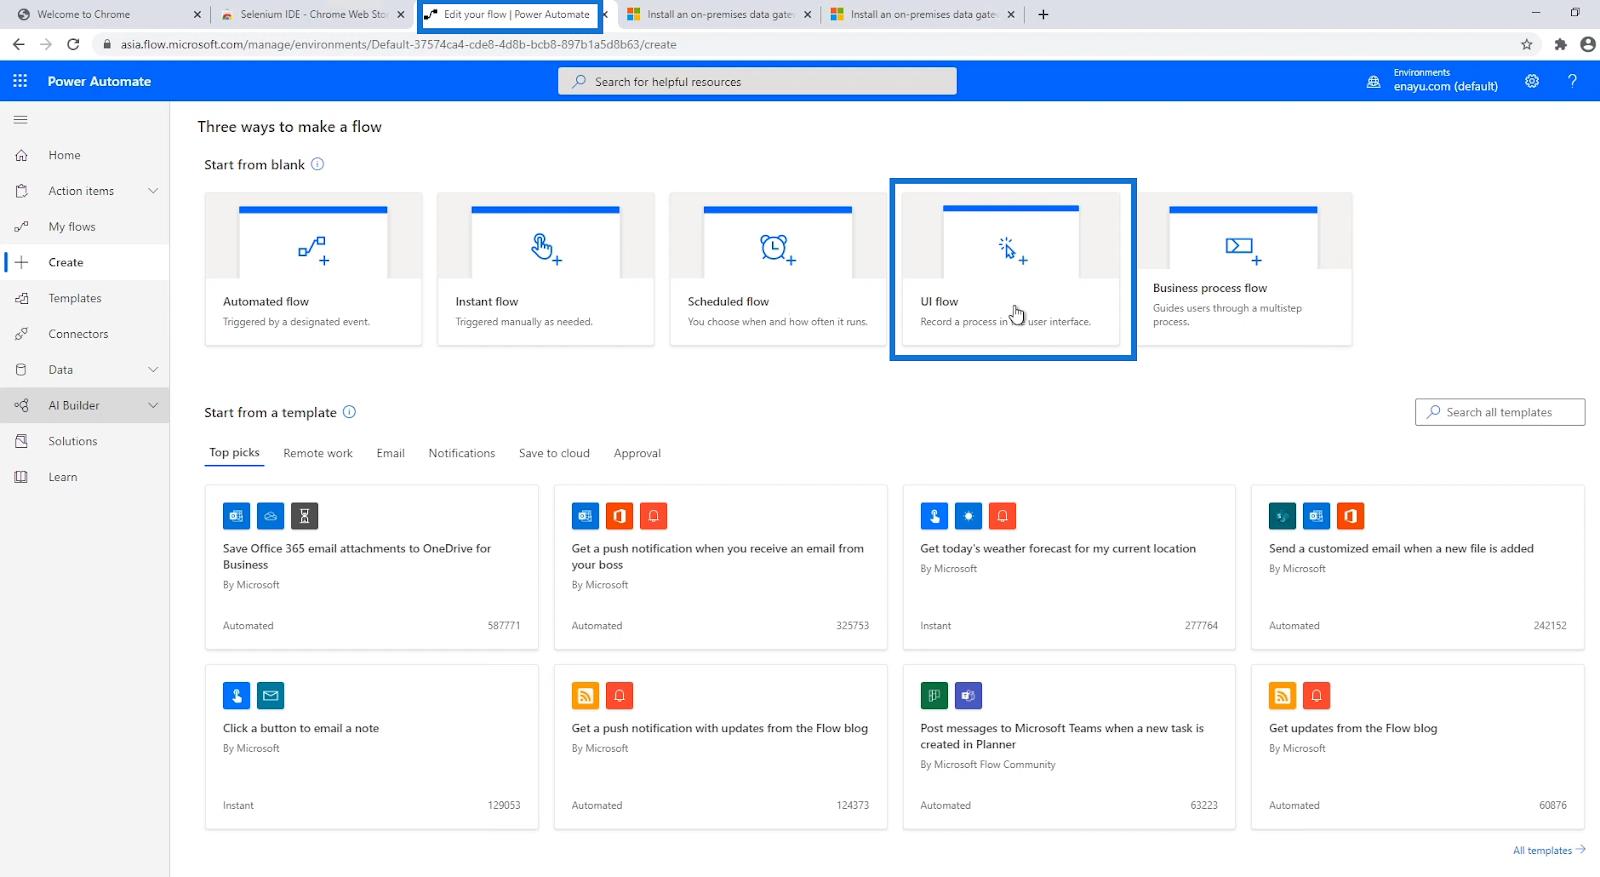Image resolution: width=1600 pixels, height=877 pixels.
Task: Open Send a customized email template
Action: (1418, 567)
